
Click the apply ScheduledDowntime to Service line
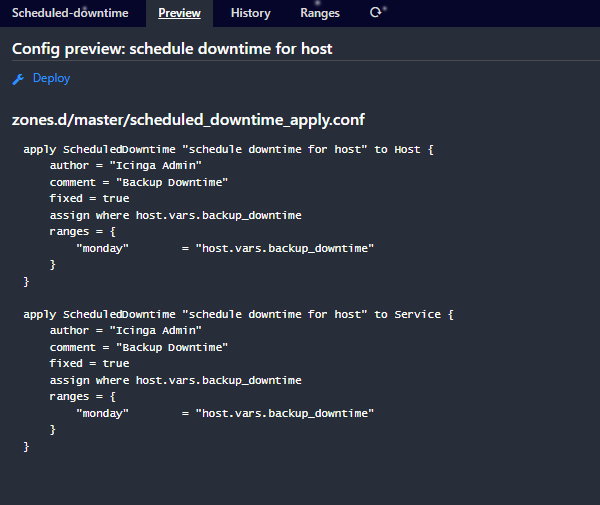[x=238, y=314]
